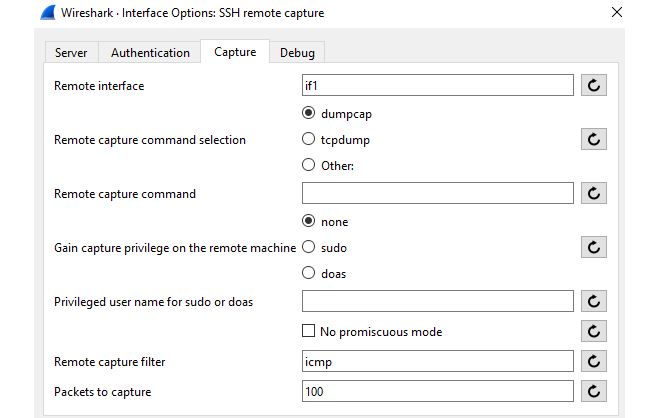Open the Authentication tab
Screen dimensions: 660x418
pyautogui.click(x=150, y=53)
